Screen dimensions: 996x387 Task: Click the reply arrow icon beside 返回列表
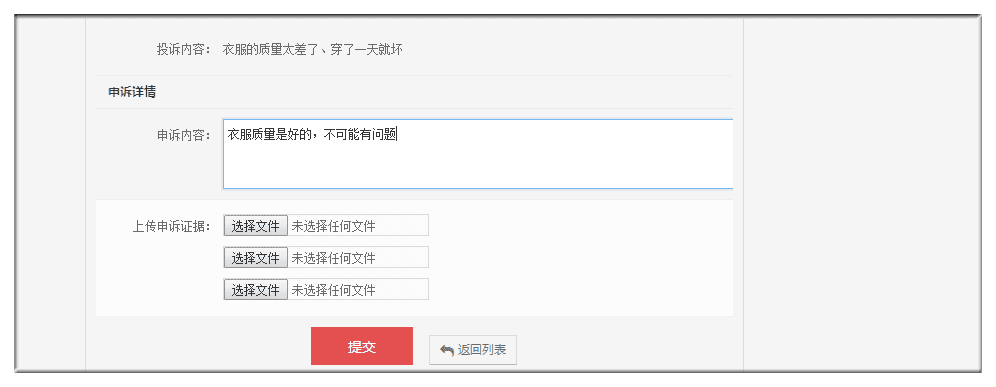coord(447,350)
